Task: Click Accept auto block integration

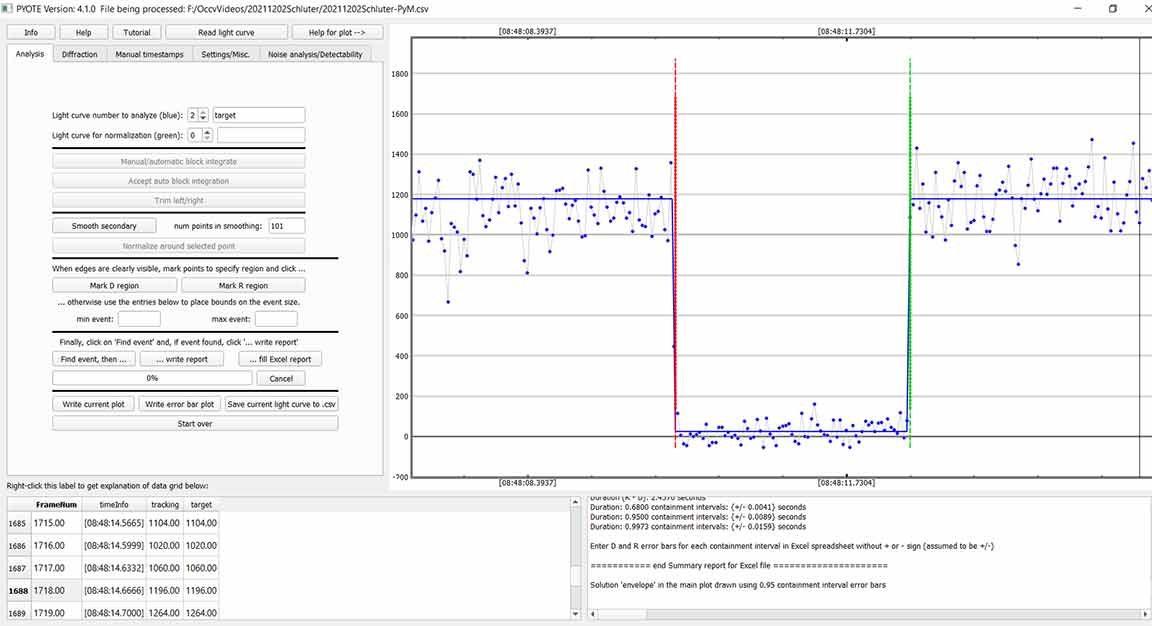Action: click(x=179, y=181)
